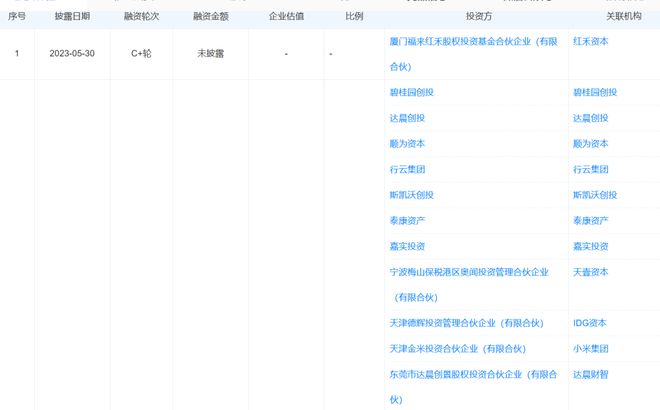Image resolution: width=660 pixels, height=410 pixels.
Task: Select the round cell C+轮
Action: [141, 53]
